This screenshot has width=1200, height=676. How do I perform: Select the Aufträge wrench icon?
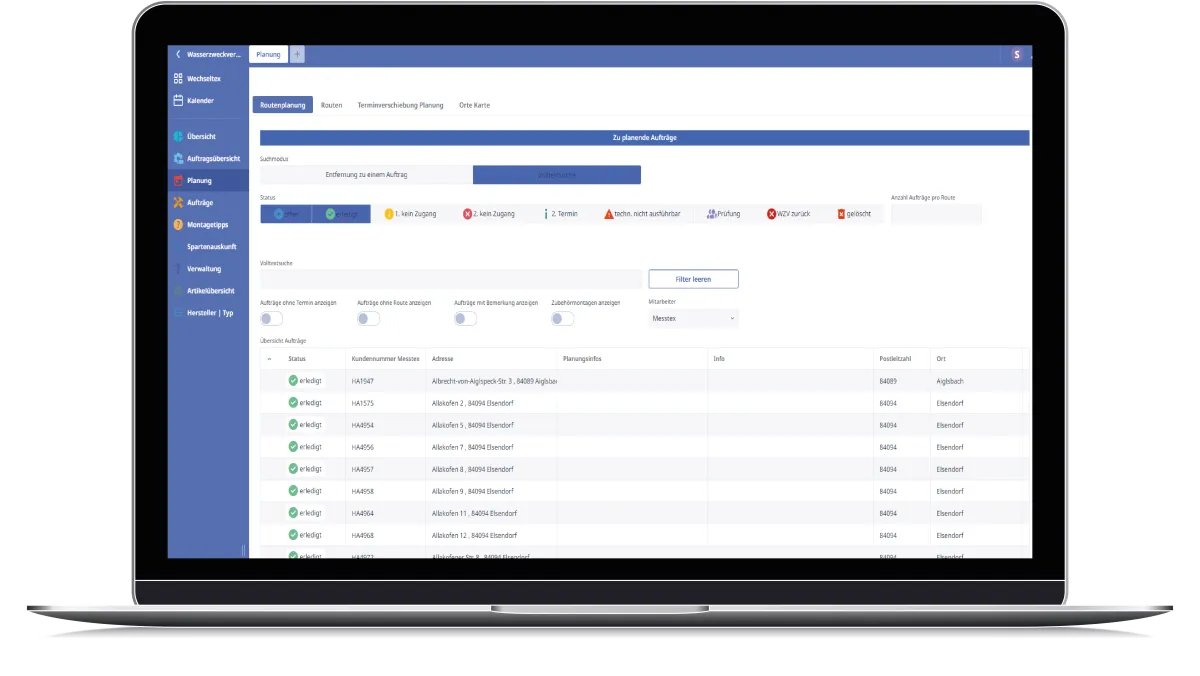point(181,202)
